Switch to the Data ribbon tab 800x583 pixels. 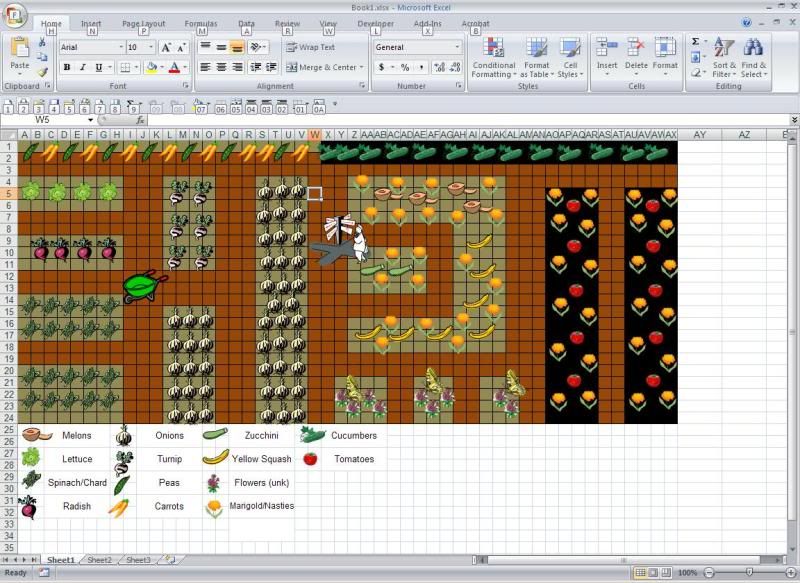(x=246, y=23)
